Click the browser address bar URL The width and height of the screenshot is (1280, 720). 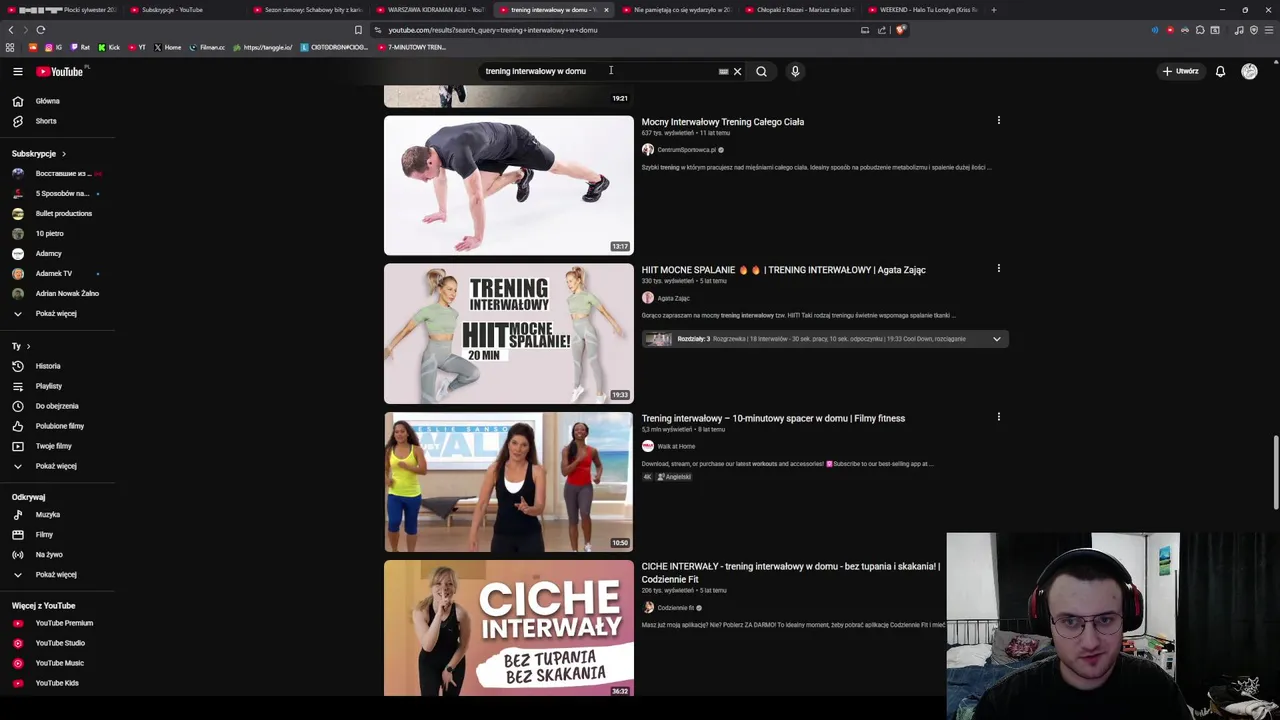tap(493, 30)
